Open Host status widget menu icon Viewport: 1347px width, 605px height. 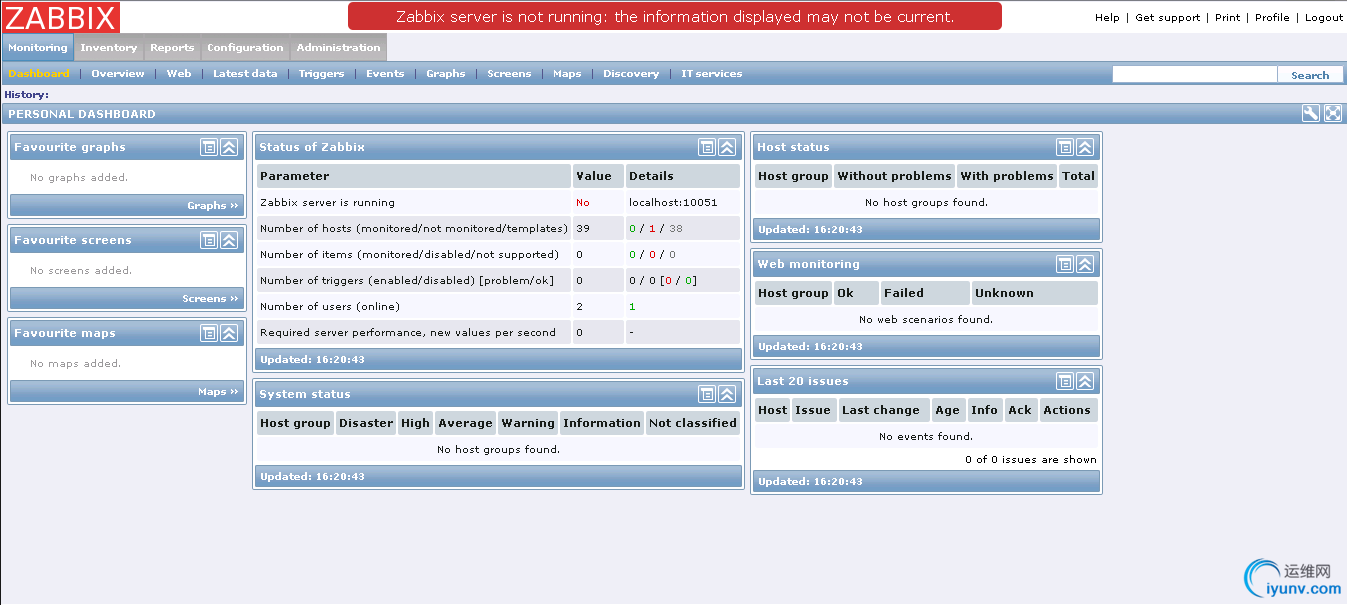point(1065,147)
